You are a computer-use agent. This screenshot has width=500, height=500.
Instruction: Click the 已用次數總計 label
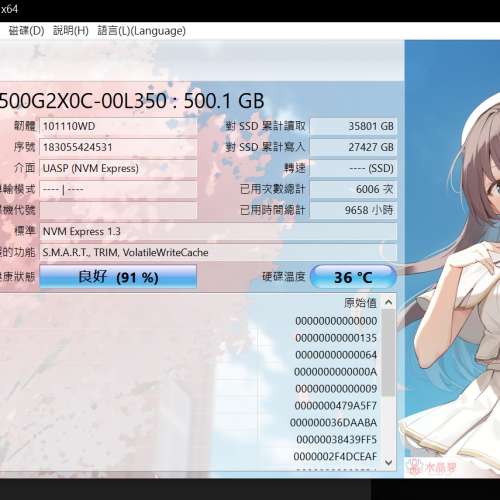[x=272, y=189]
